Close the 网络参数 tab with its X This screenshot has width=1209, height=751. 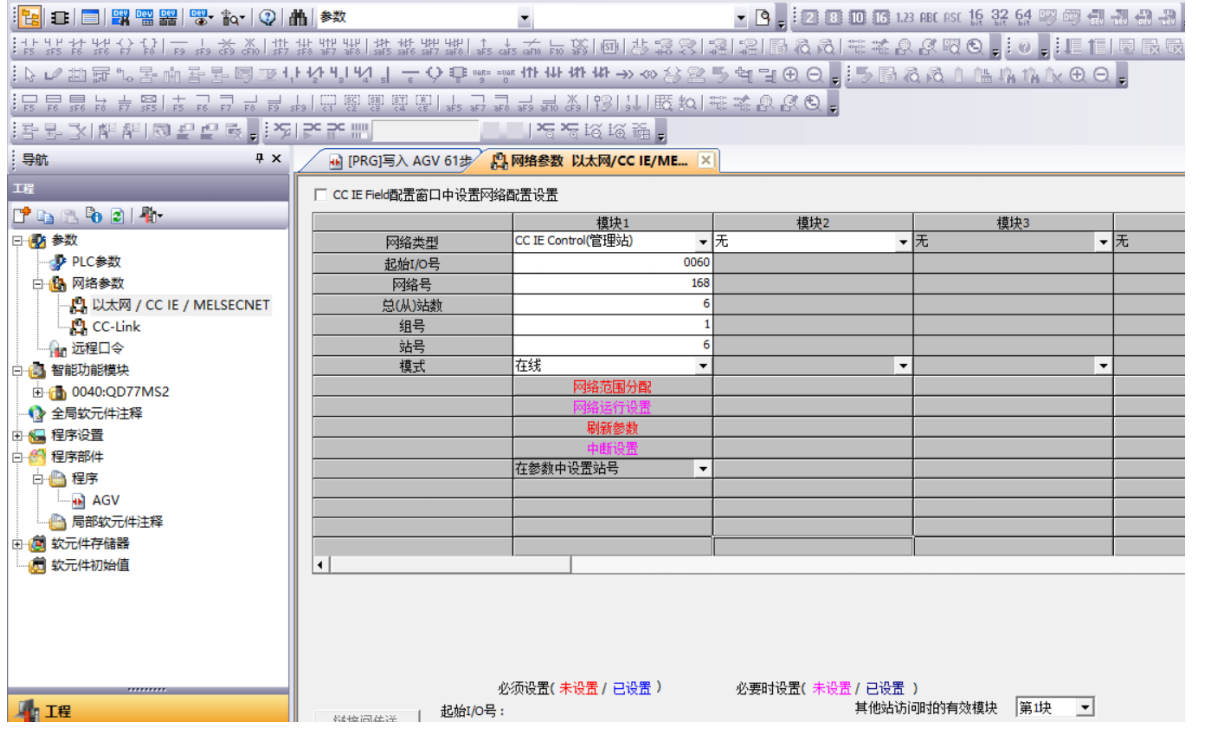point(705,160)
